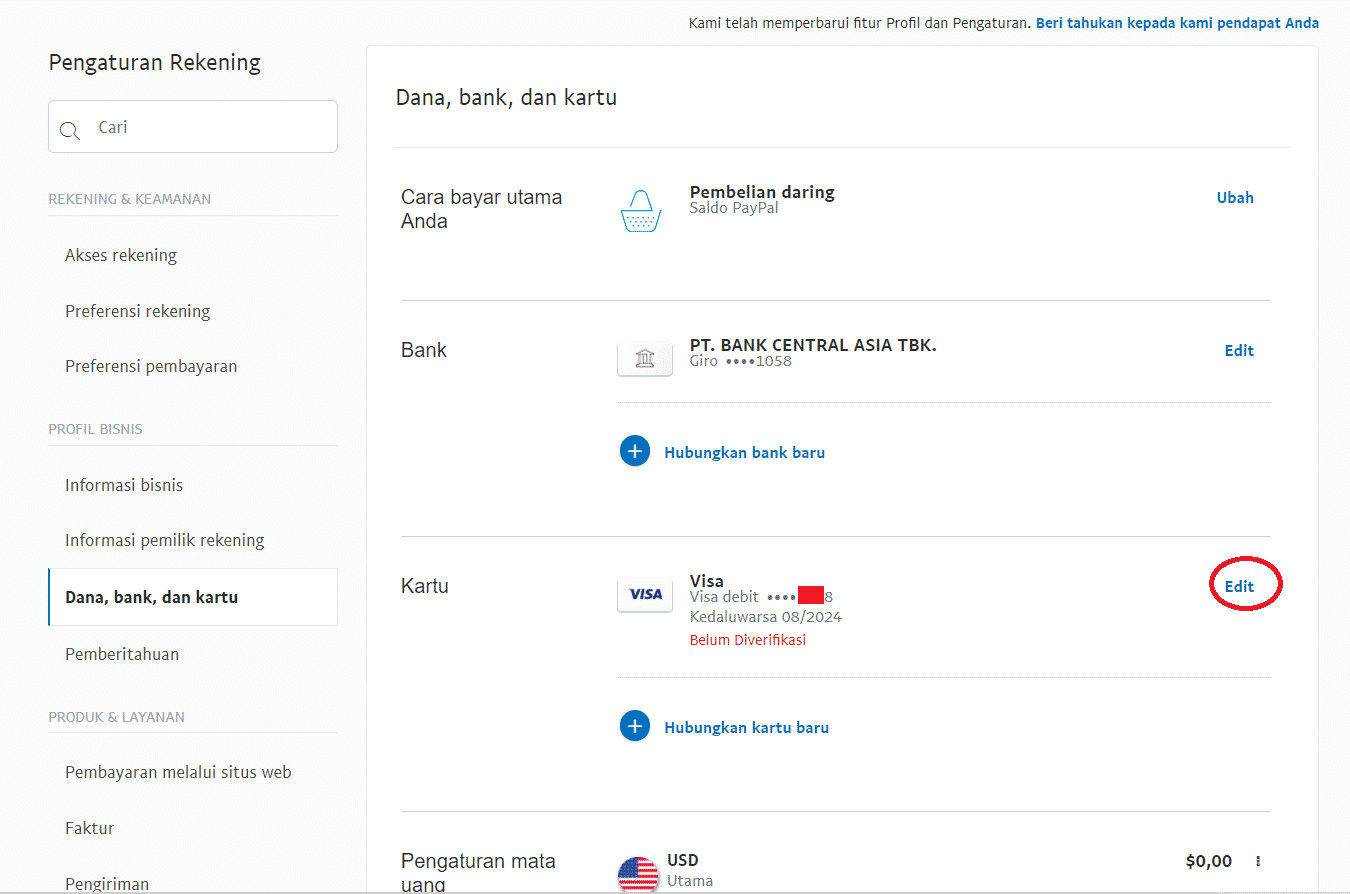This screenshot has width=1350, height=894.
Task: Click the PRODUK & LAYANAN section header
Action: coord(117,717)
